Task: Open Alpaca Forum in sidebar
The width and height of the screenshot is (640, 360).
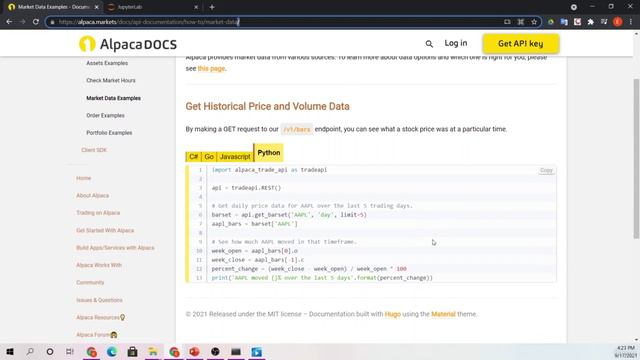Action: 96,335
